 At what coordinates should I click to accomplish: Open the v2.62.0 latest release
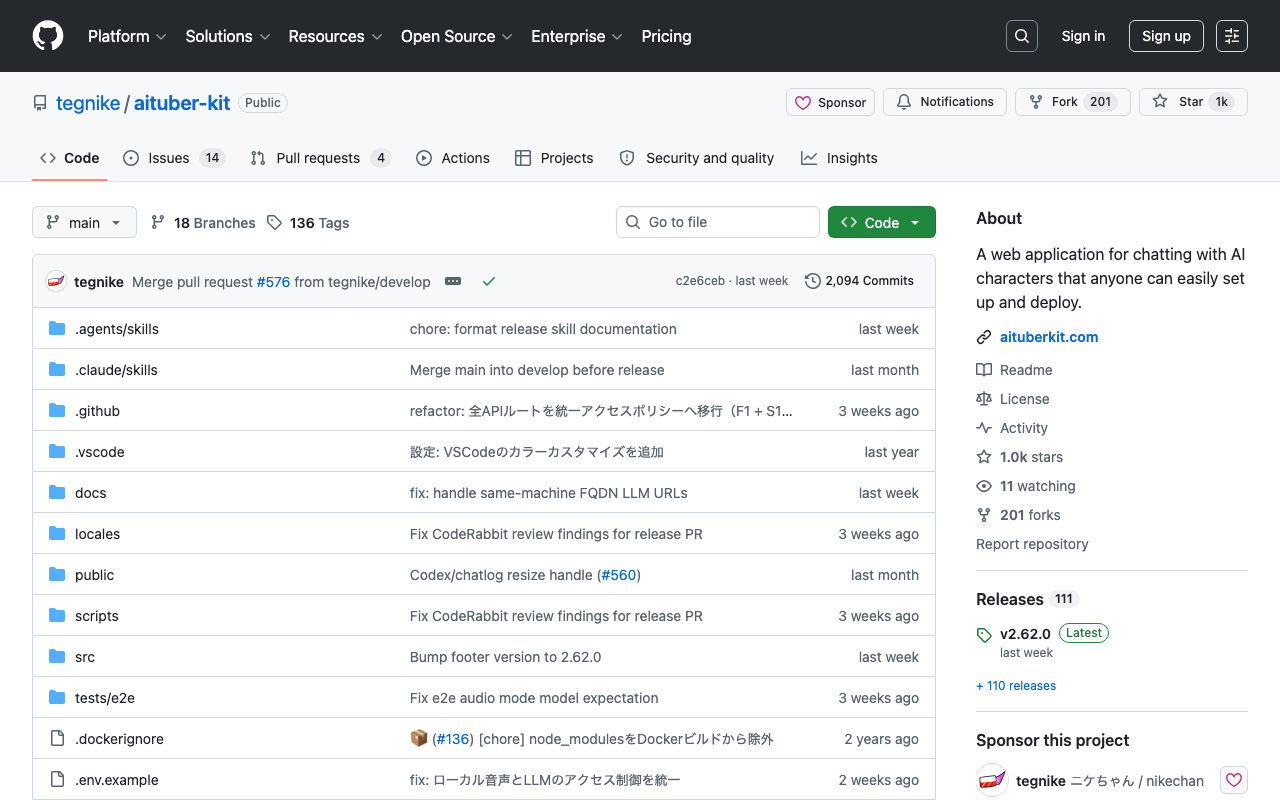click(1025, 634)
